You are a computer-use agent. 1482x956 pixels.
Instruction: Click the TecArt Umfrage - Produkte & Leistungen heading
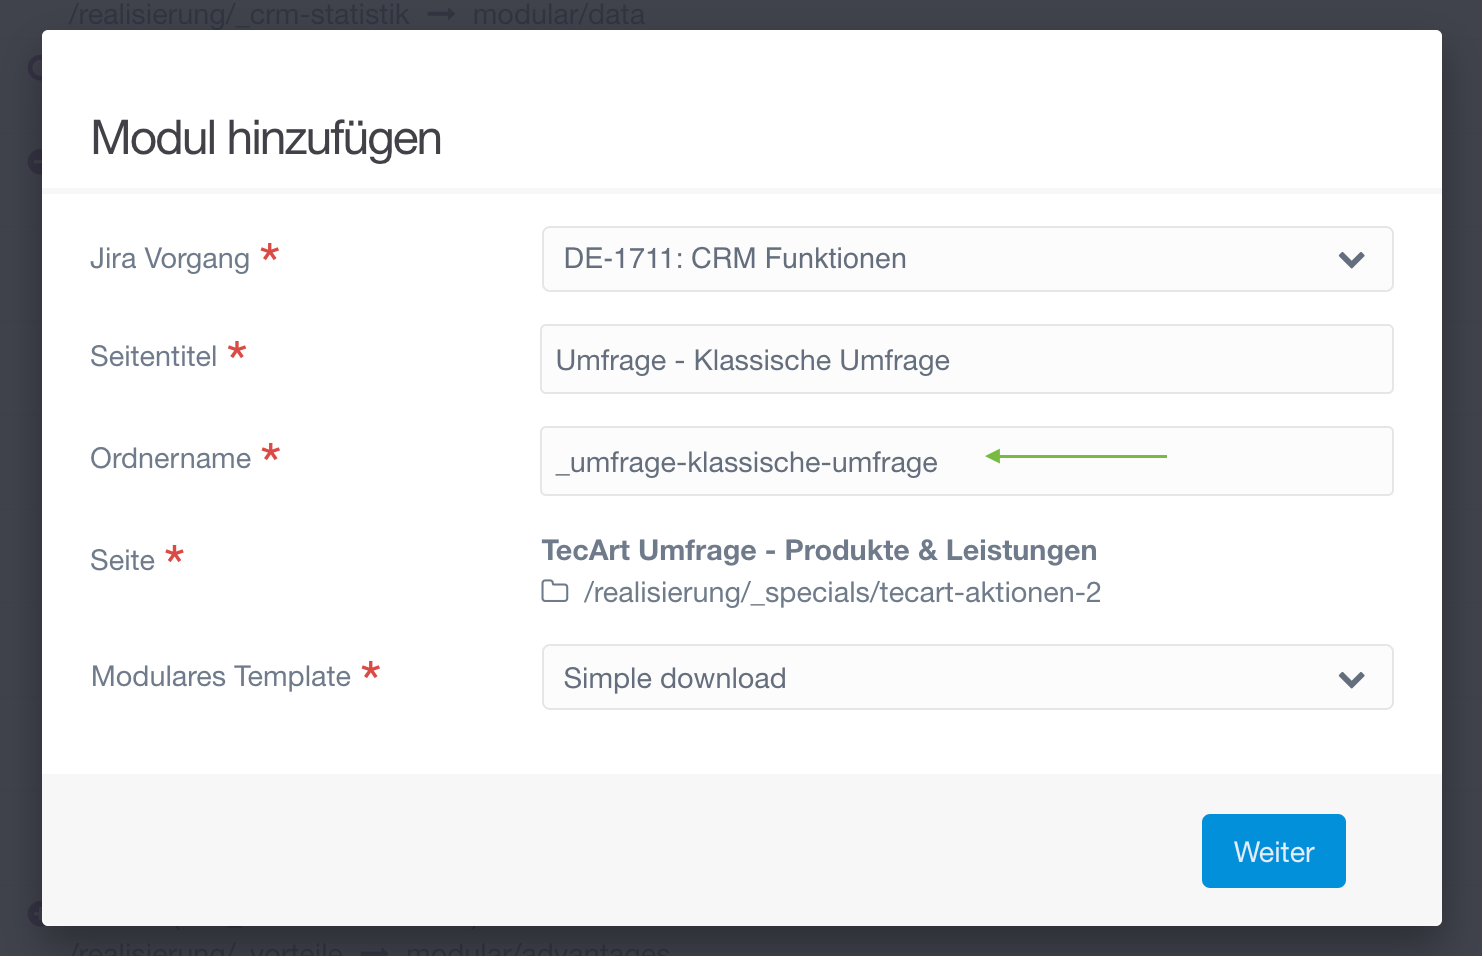point(819,550)
